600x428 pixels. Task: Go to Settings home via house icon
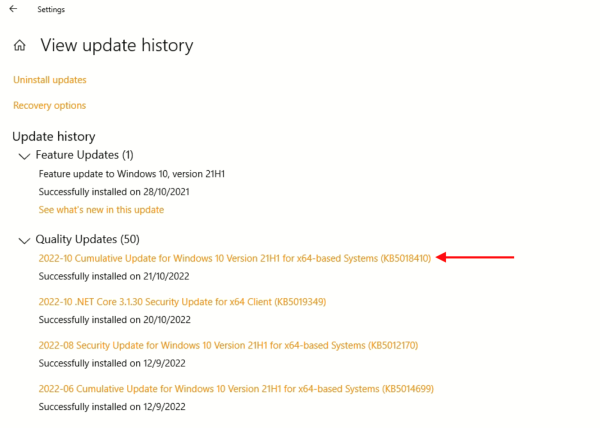(x=20, y=46)
